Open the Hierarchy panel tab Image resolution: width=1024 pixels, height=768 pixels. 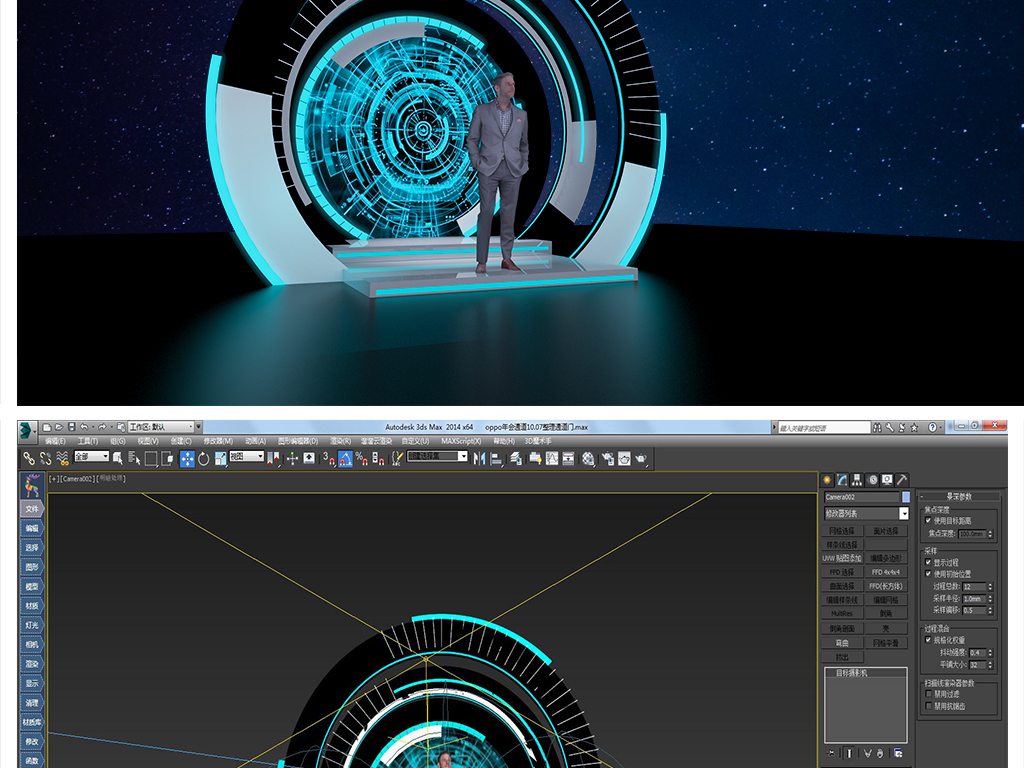coord(857,480)
